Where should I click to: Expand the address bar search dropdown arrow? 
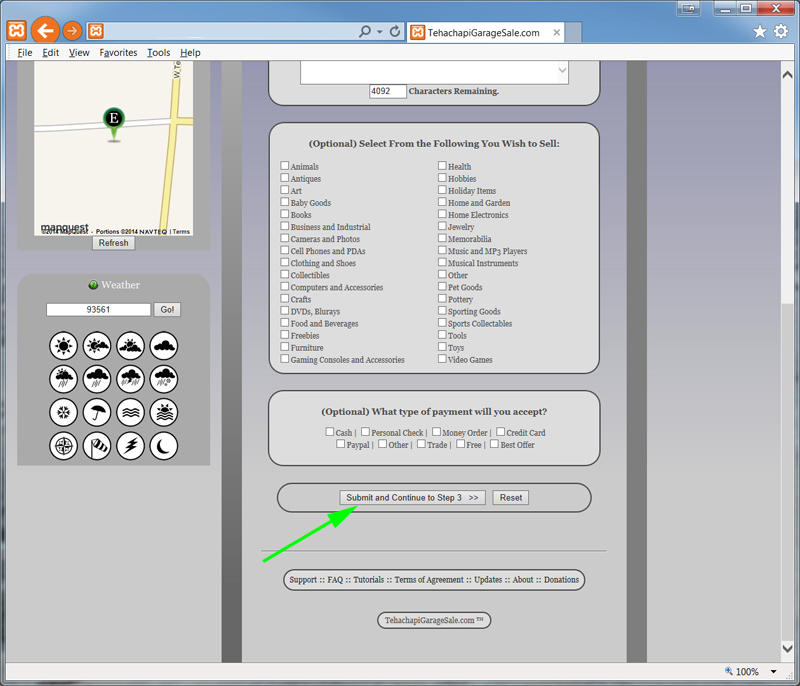[380, 32]
